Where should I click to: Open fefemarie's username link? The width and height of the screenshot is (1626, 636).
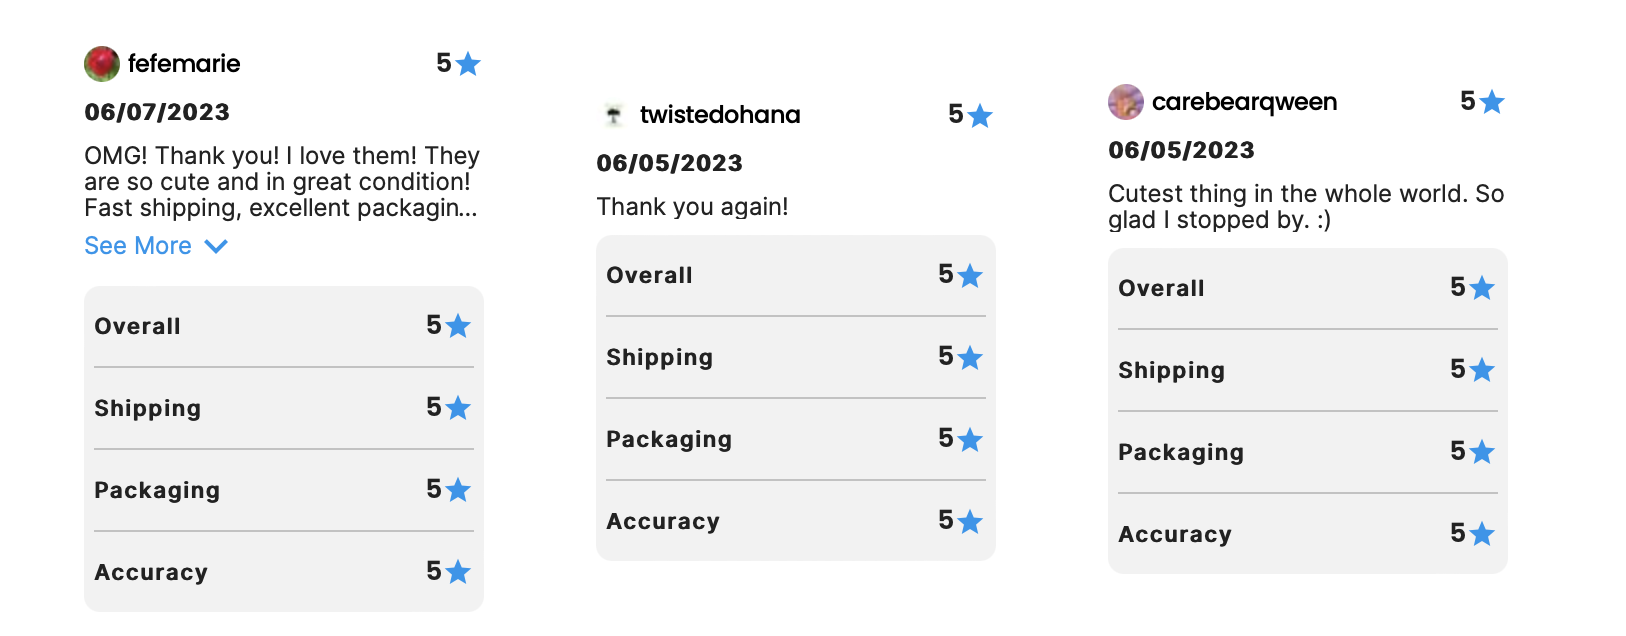[184, 64]
